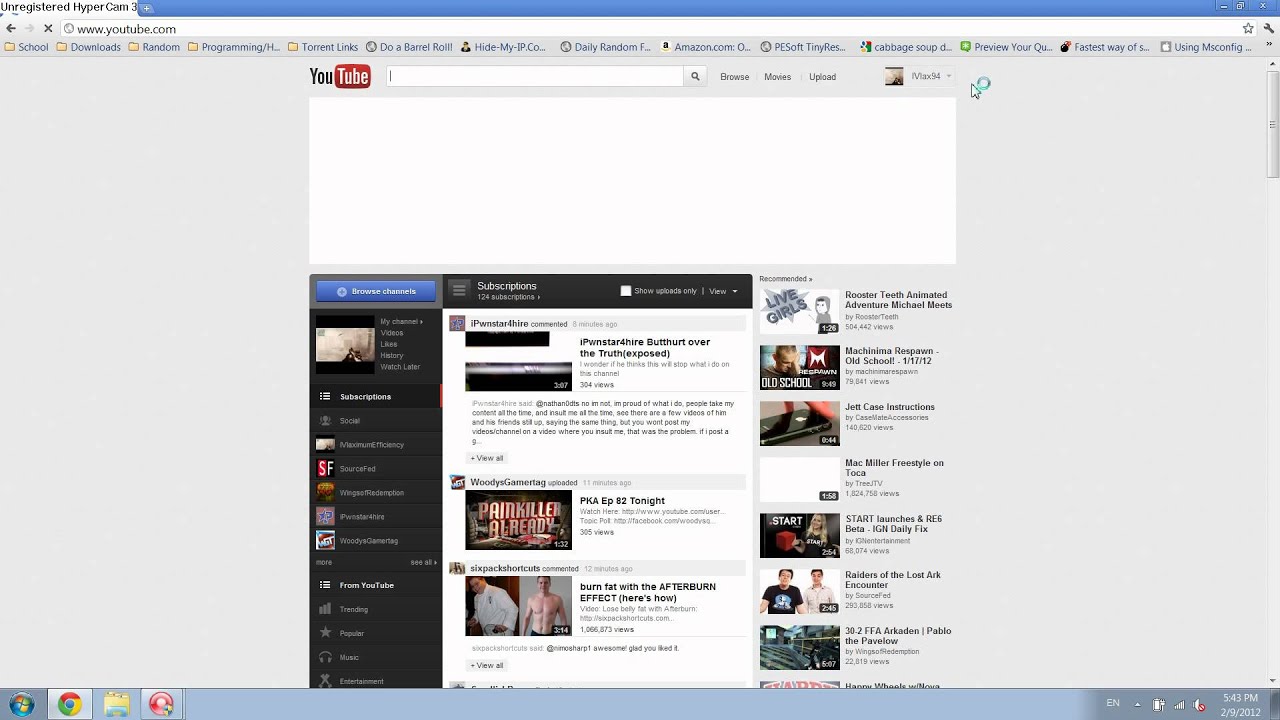The image size is (1280, 720).
Task: Click the browser back arrow
Action: (11, 29)
